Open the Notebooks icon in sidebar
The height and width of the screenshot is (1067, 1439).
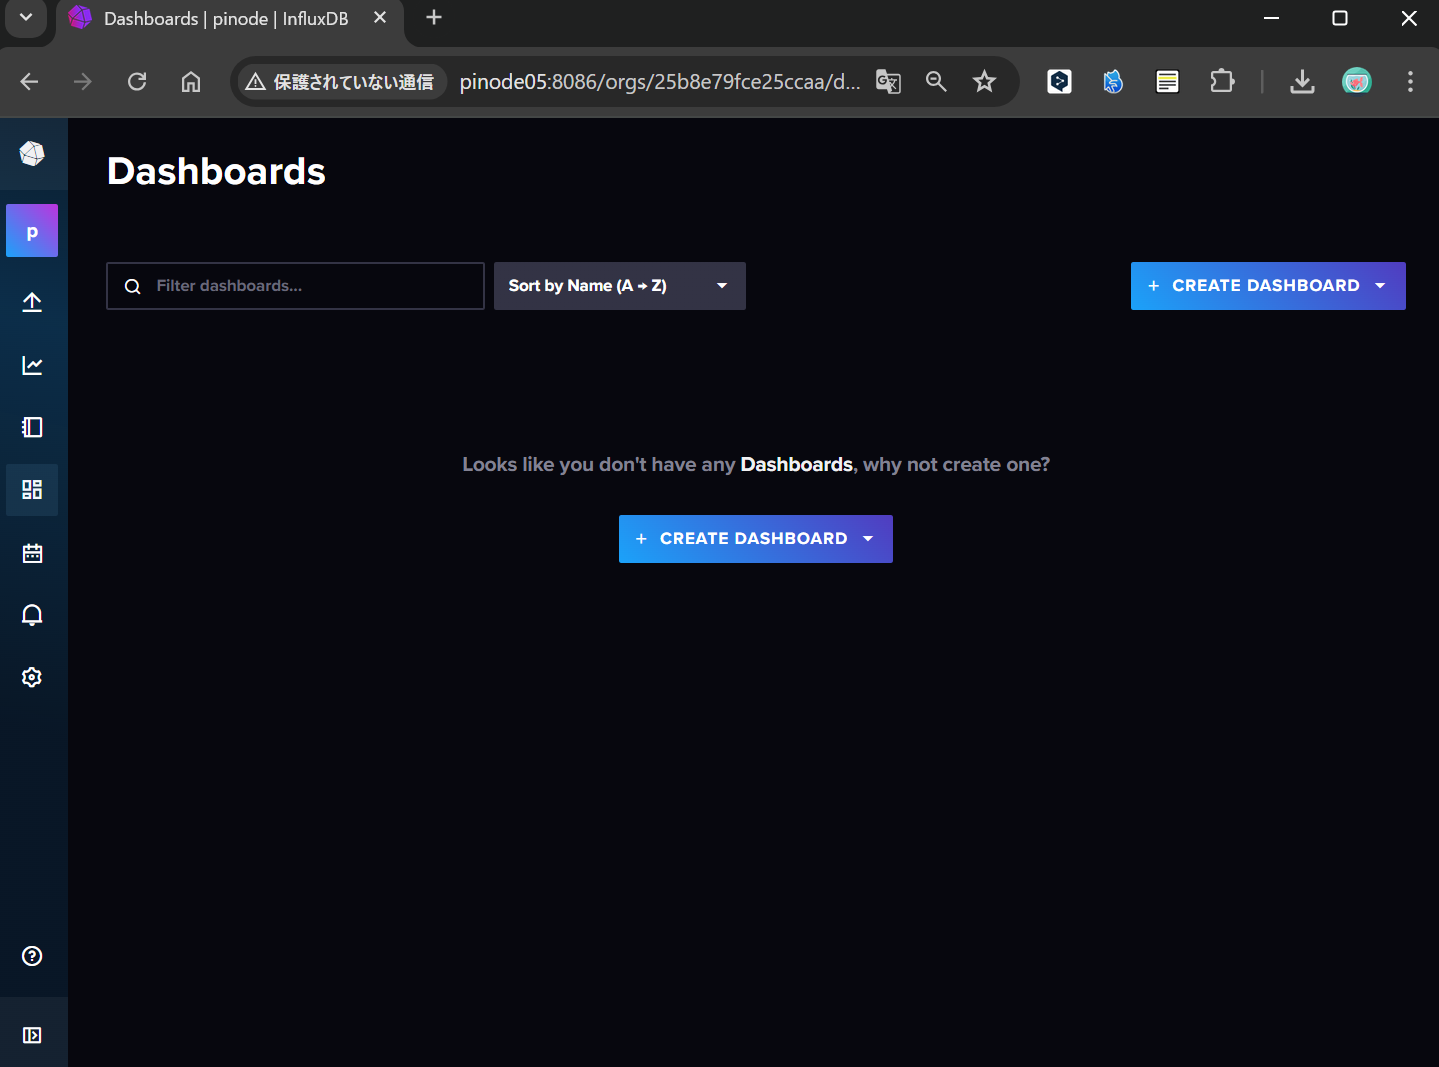(x=32, y=427)
